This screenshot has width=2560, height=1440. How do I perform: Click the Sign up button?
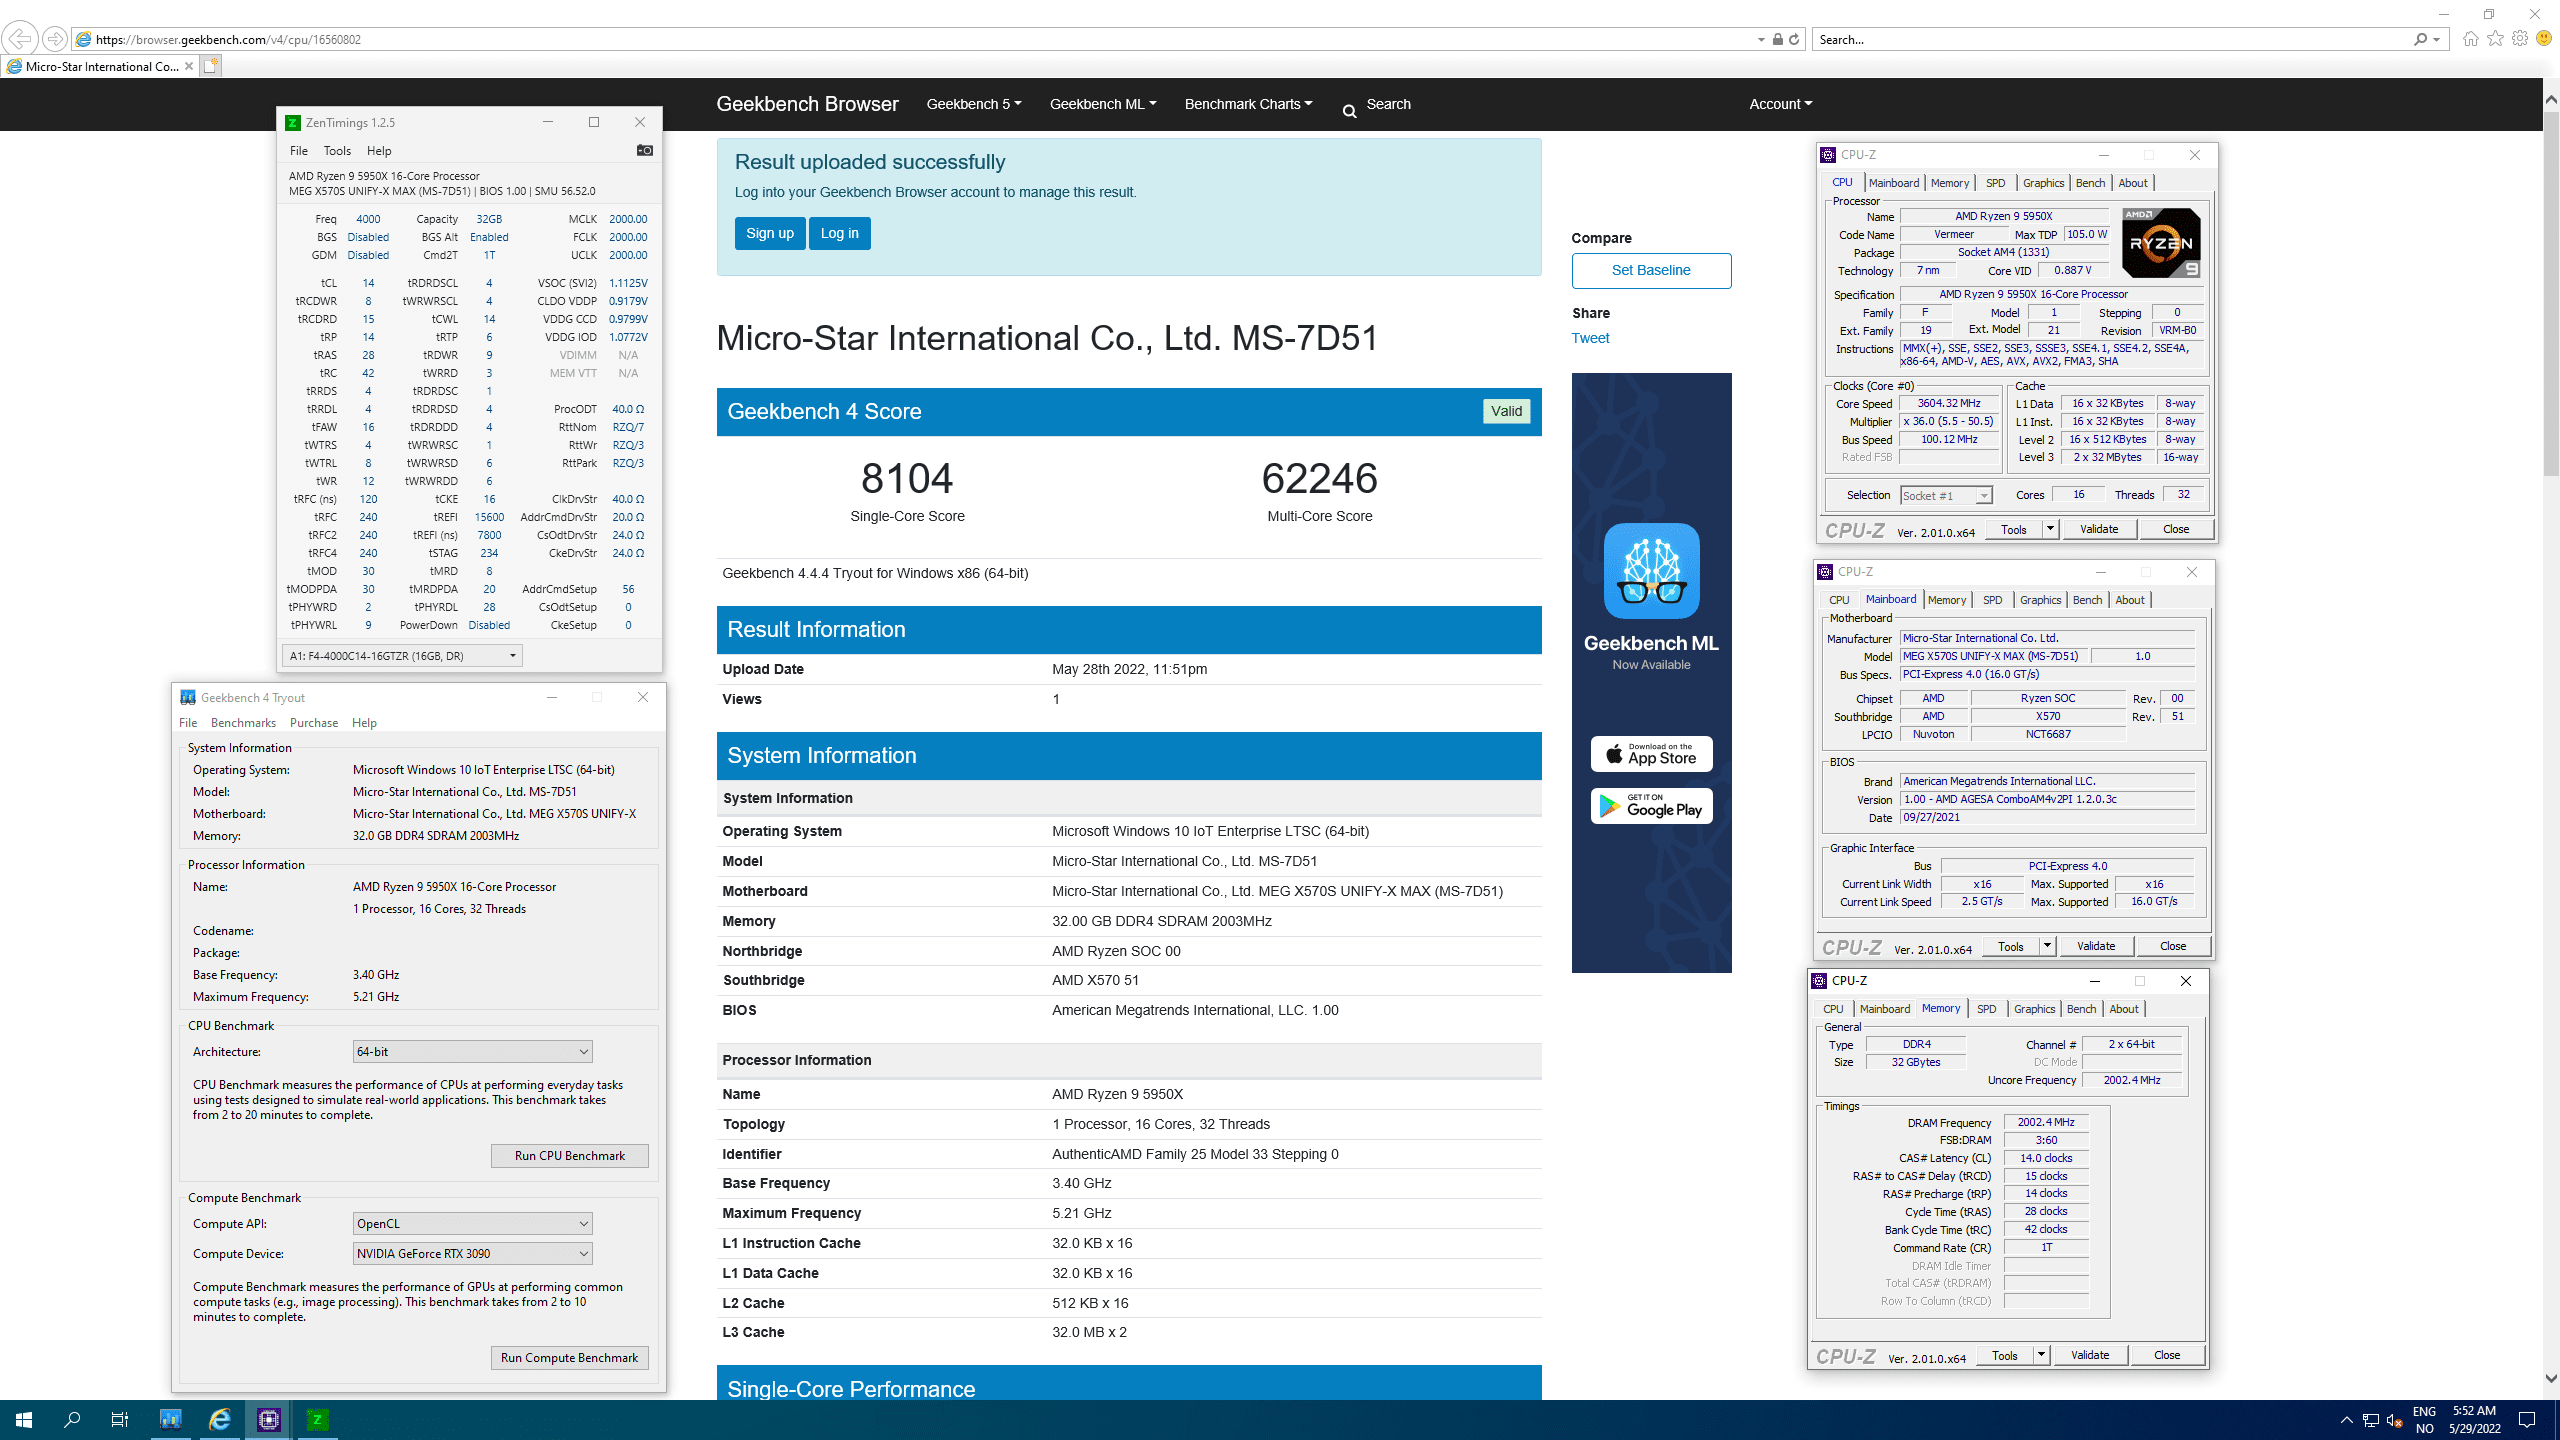(x=770, y=233)
